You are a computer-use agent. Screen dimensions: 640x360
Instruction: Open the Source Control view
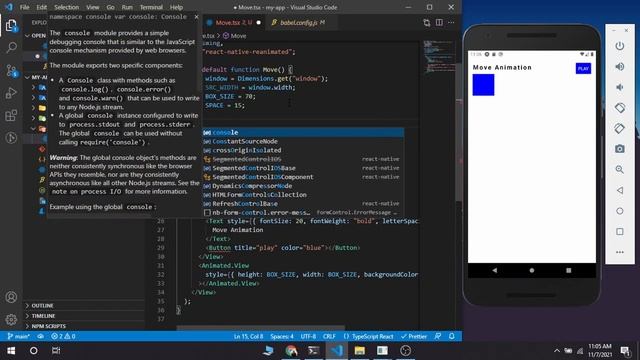(x=11, y=71)
